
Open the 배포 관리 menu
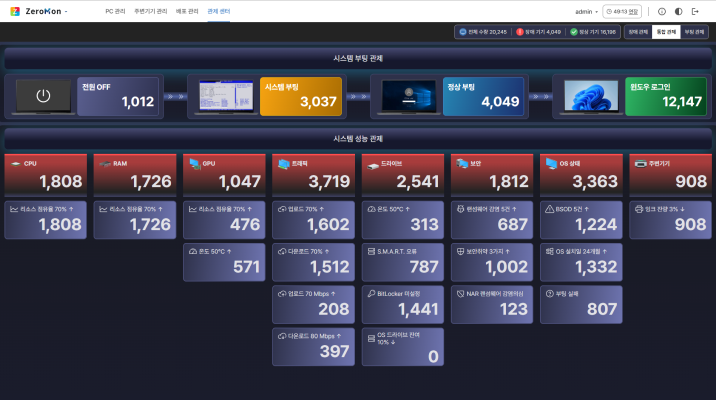187,11
